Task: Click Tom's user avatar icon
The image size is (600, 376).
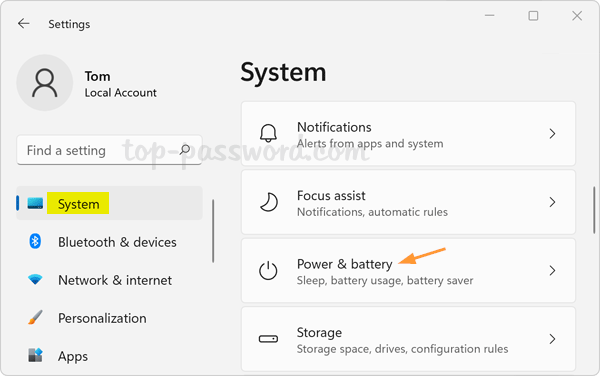Action: 45,83
